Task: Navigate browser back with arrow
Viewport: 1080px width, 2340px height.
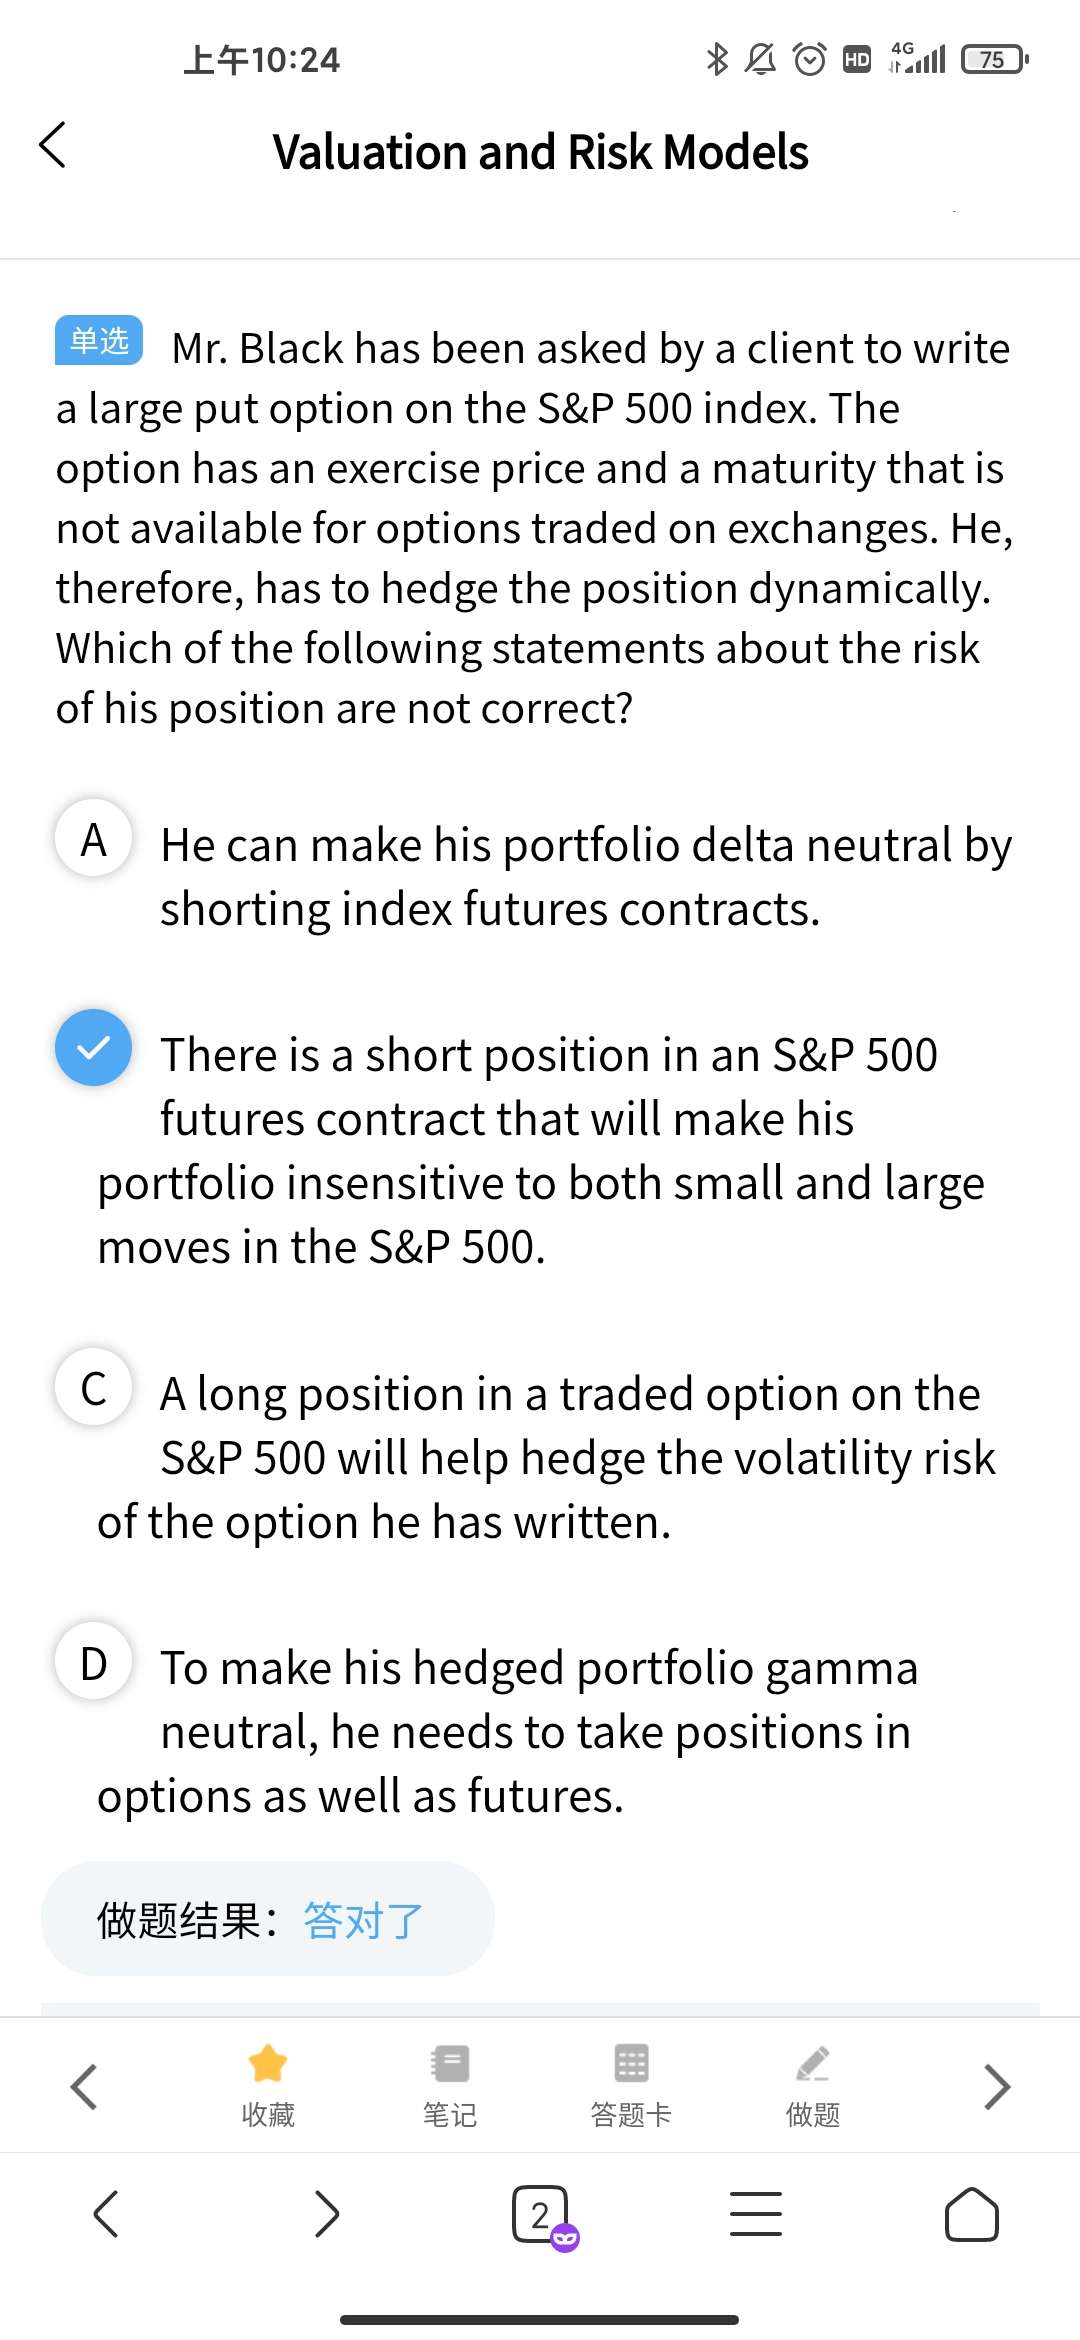Action: [x=106, y=2214]
